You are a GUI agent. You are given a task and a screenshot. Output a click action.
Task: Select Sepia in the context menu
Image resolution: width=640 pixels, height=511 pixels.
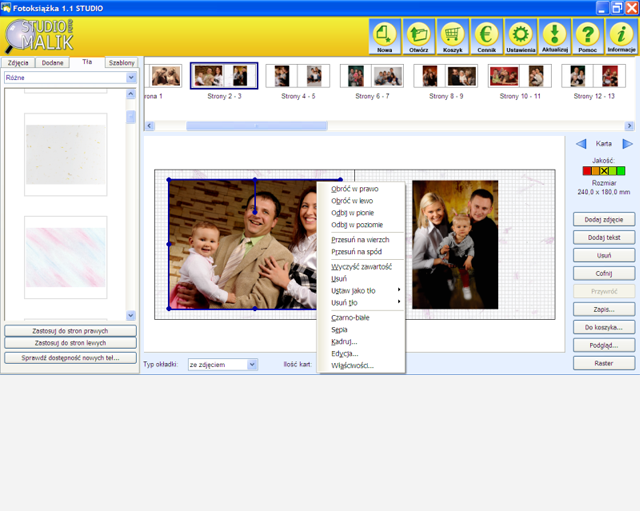pyautogui.click(x=340, y=329)
